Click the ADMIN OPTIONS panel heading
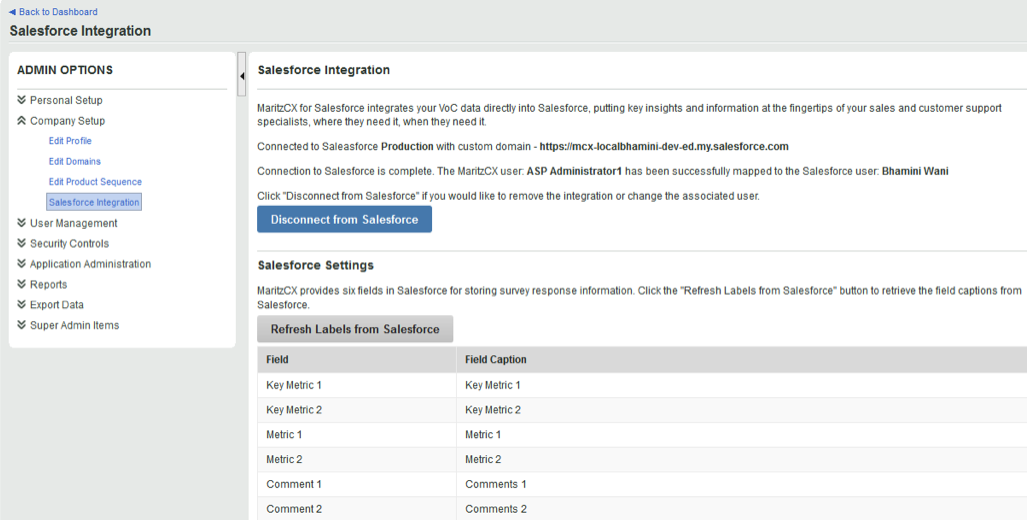The image size is (1027, 520). pyautogui.click(x=65, y=70)
